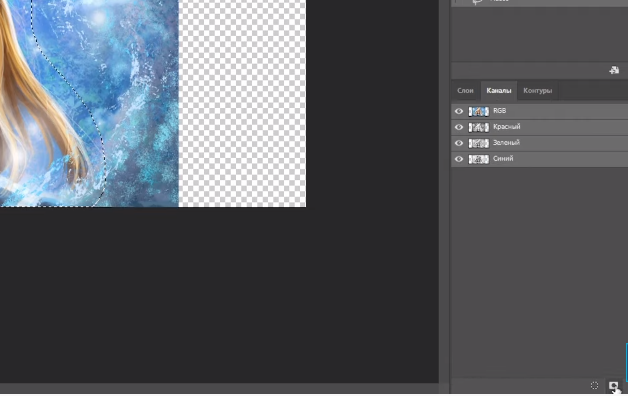Click the transparent checkerboard area of the canvas

pos(242,103)
